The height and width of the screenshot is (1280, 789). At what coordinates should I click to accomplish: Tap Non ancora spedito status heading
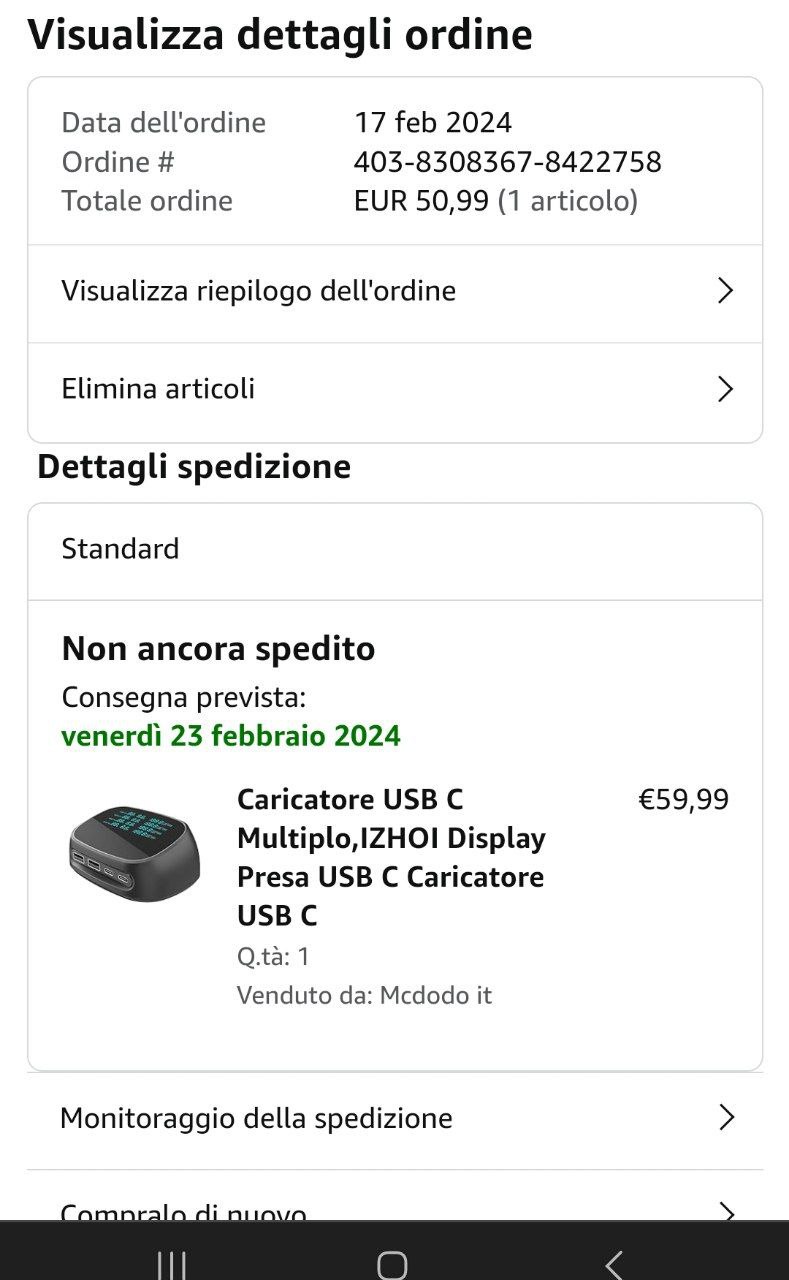point(218,649)
